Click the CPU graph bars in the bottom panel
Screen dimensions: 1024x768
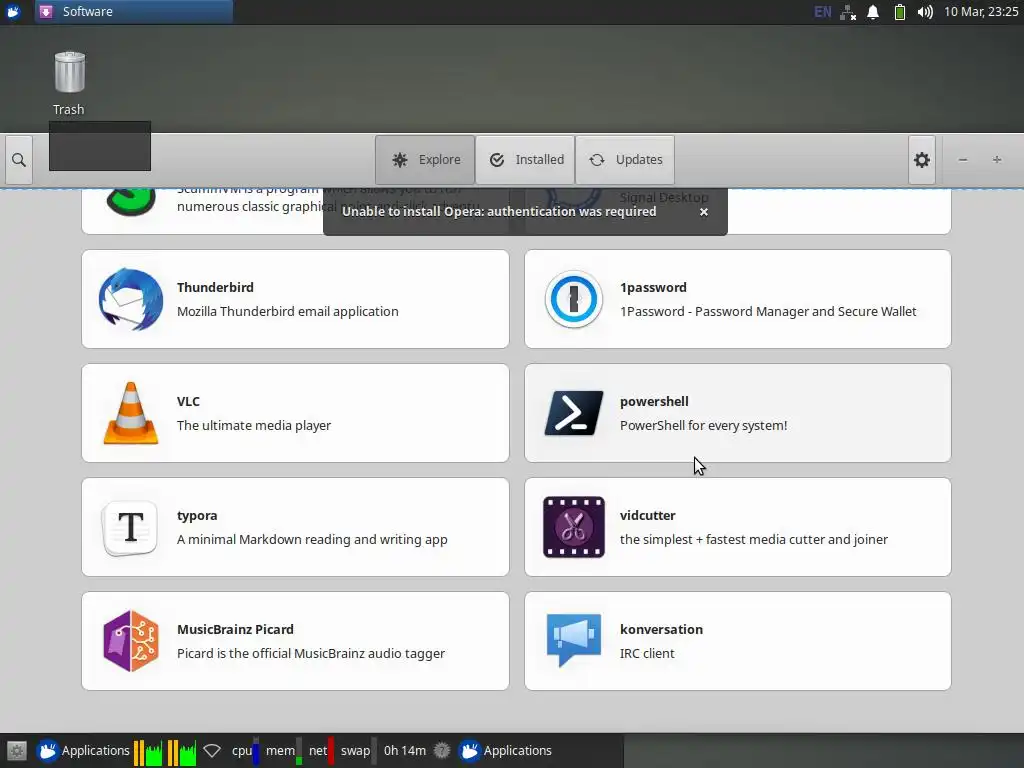165,752
